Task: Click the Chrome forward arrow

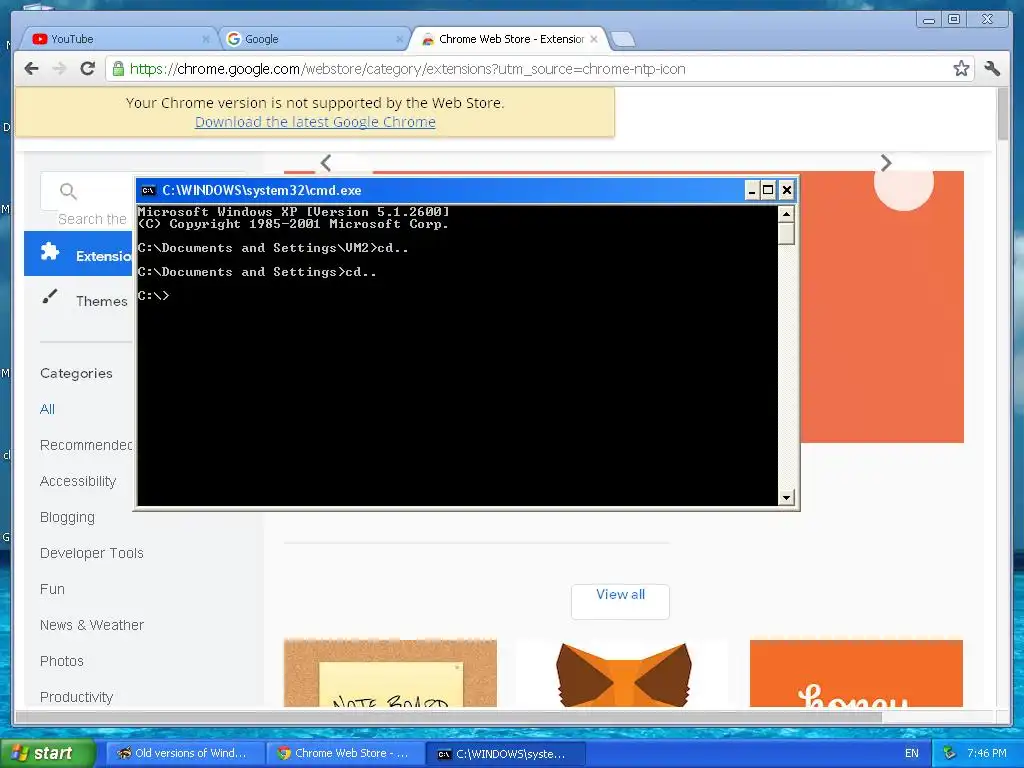Action: click(59, 69)
